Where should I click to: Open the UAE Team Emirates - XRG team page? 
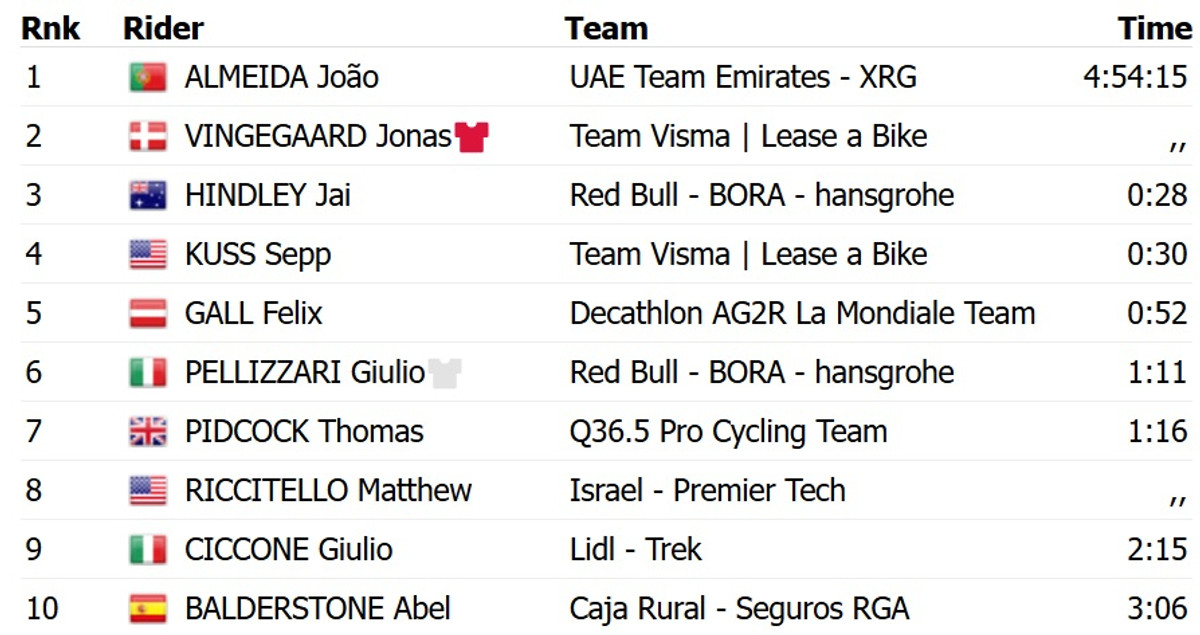click(743, 78)
